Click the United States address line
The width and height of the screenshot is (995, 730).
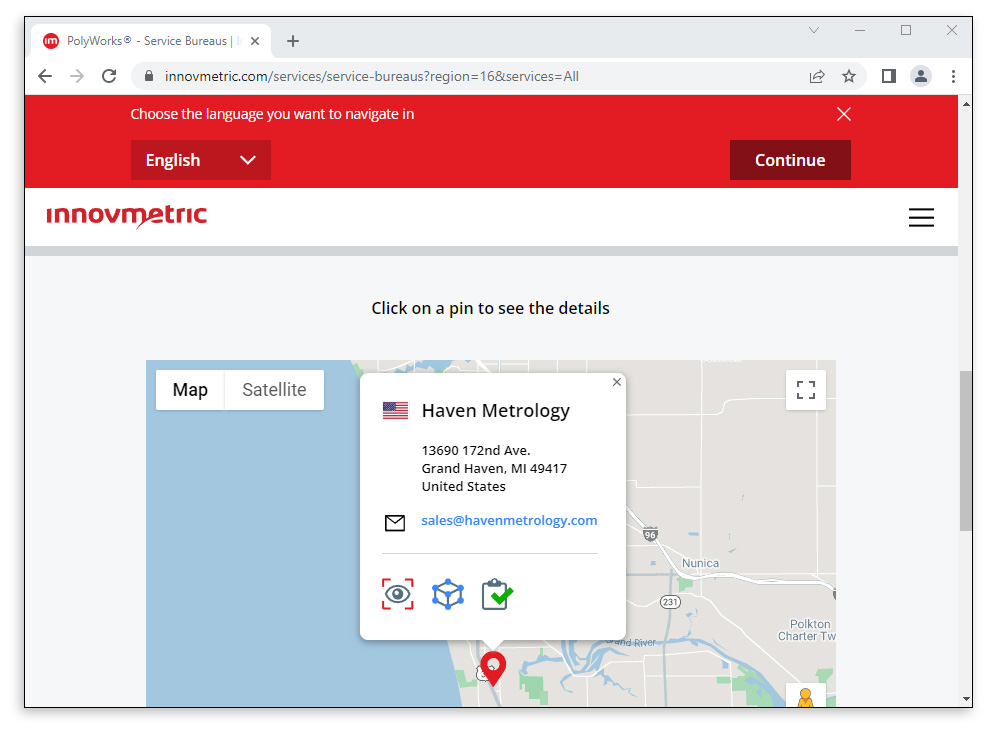coord(464,486)
